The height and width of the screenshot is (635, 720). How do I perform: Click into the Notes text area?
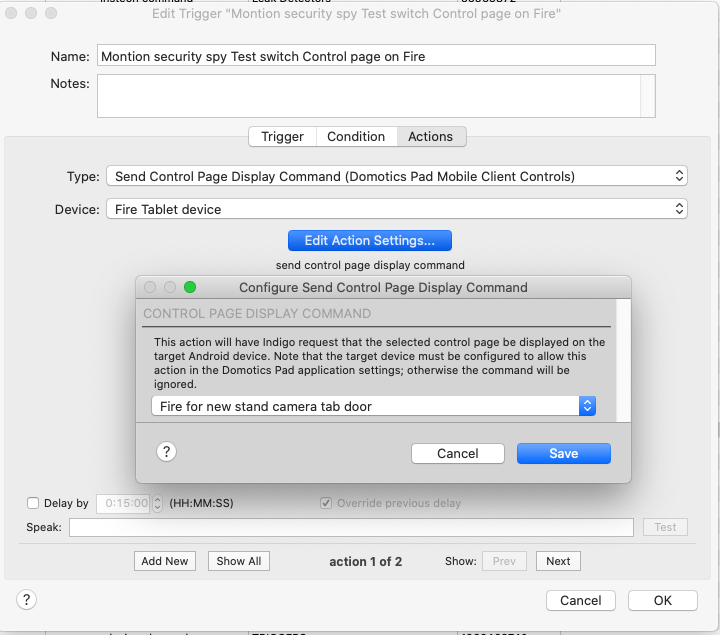tap(369, 96)
